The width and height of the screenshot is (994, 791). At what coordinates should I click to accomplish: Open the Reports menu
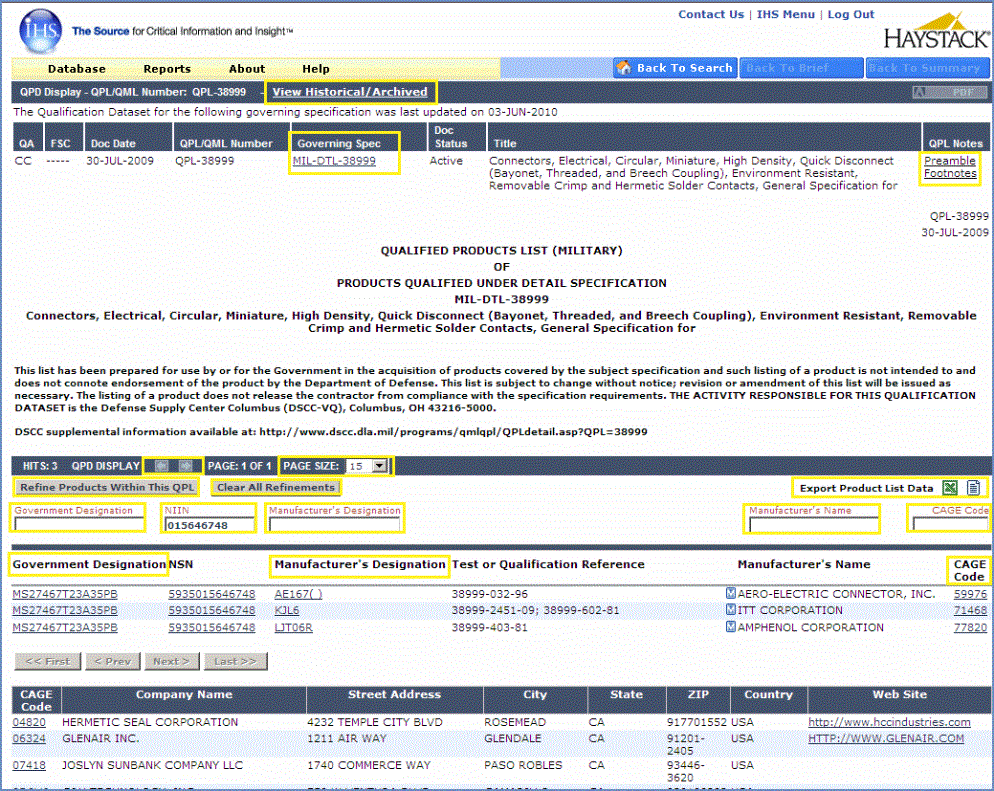(167, 68)
